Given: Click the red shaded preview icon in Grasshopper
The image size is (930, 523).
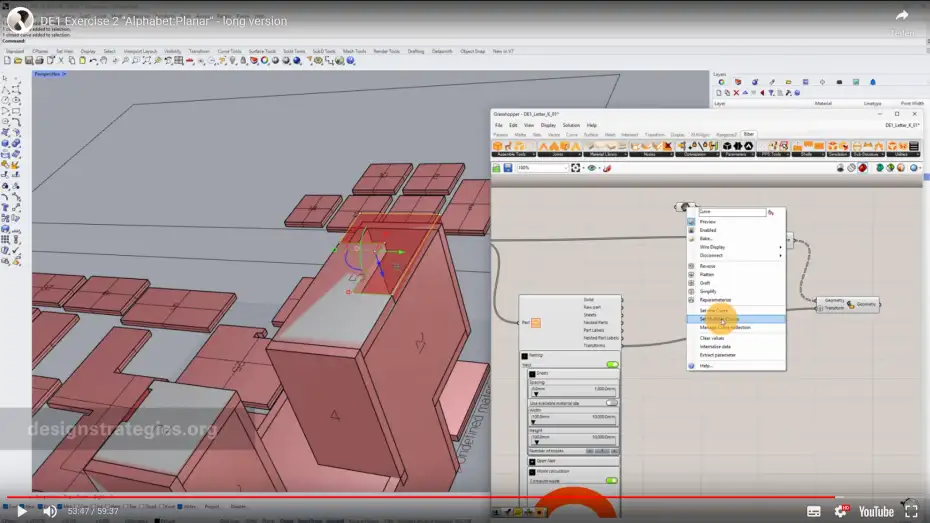Looking at the screenshot, I should [x=862, y=168].
